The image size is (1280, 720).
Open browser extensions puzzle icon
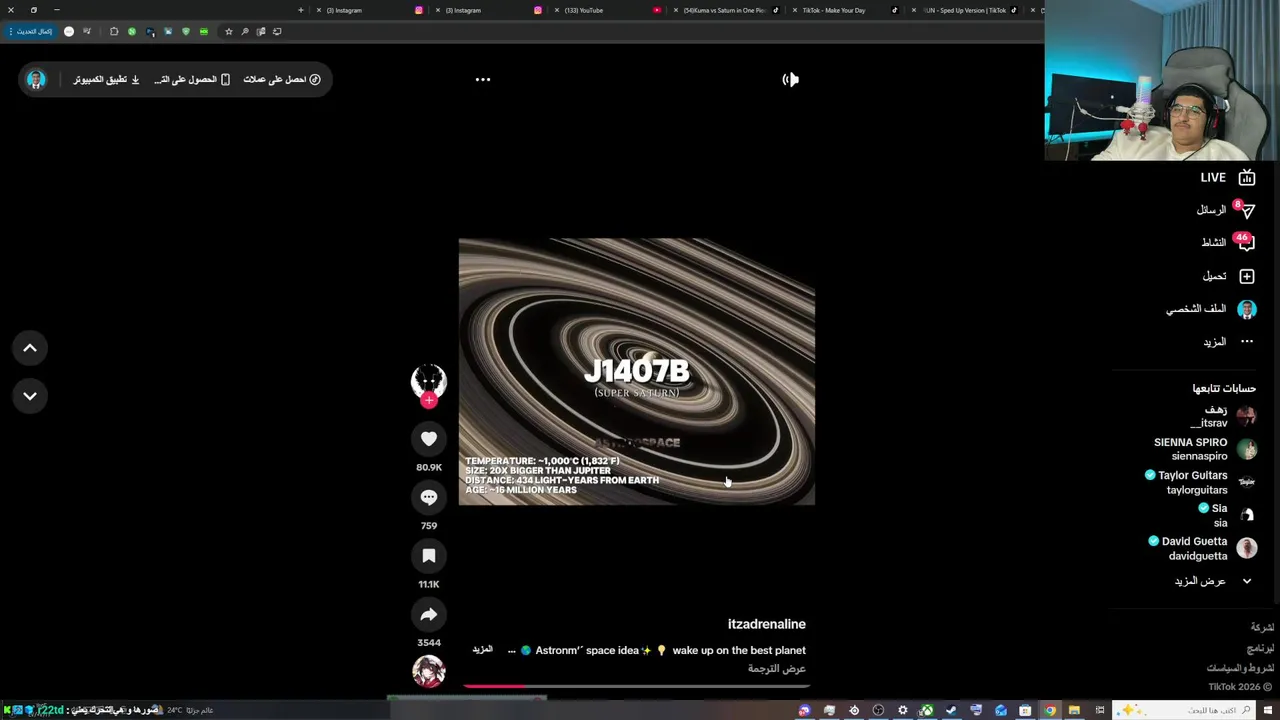coord(114,31)
